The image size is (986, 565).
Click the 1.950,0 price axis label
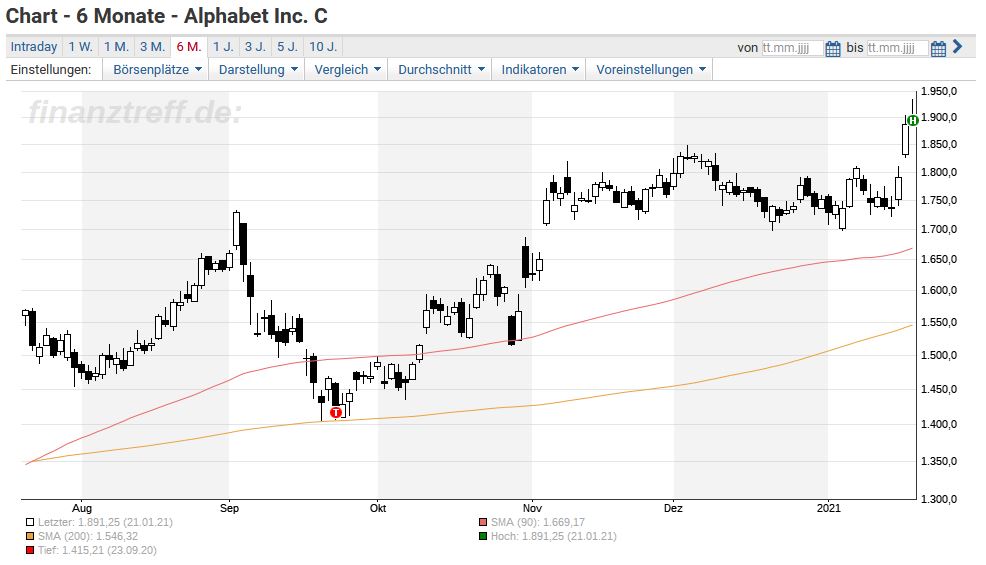coord(939,91)
